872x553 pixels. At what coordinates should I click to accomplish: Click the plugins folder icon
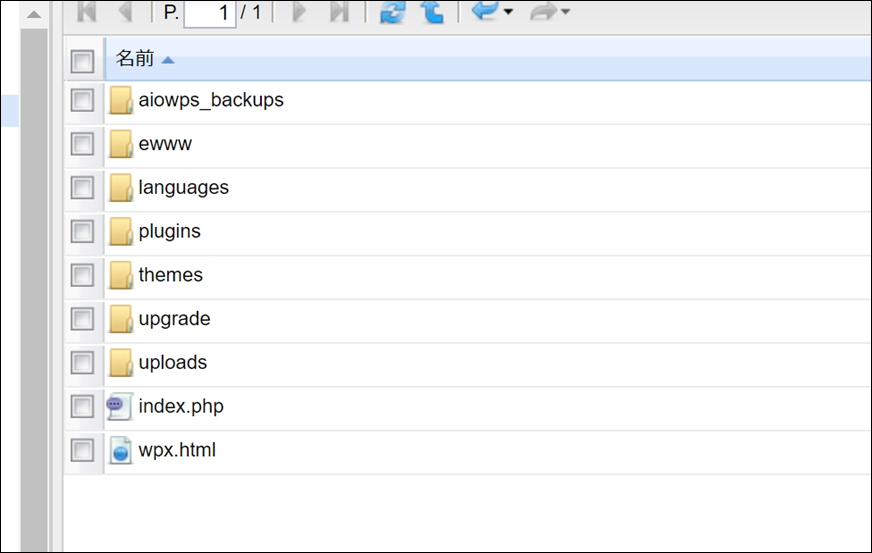(121, 231)
